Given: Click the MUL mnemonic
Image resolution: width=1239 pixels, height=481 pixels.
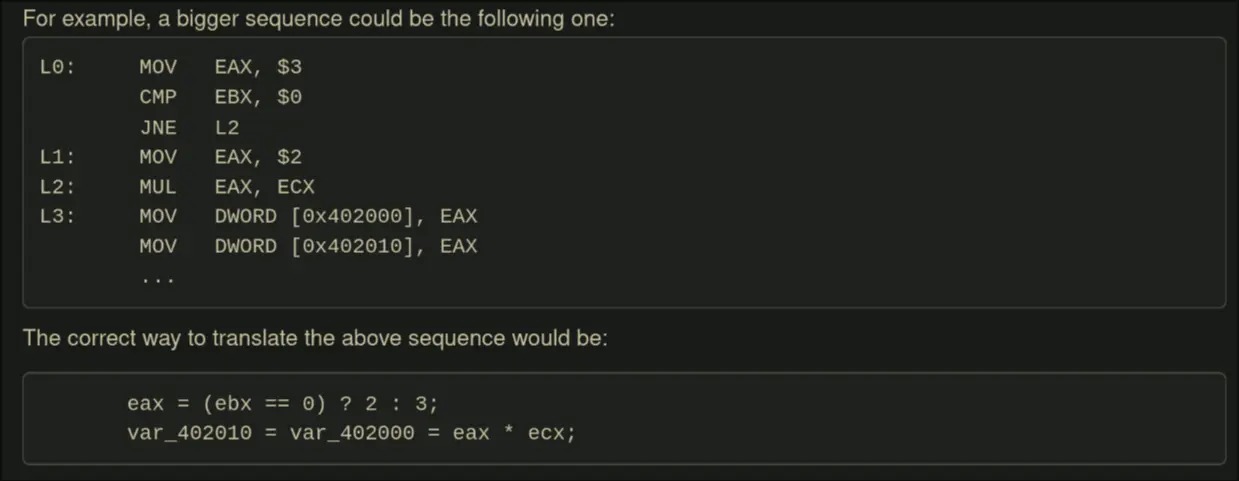Looking at the screenshot, I should (x=158, y=187).
